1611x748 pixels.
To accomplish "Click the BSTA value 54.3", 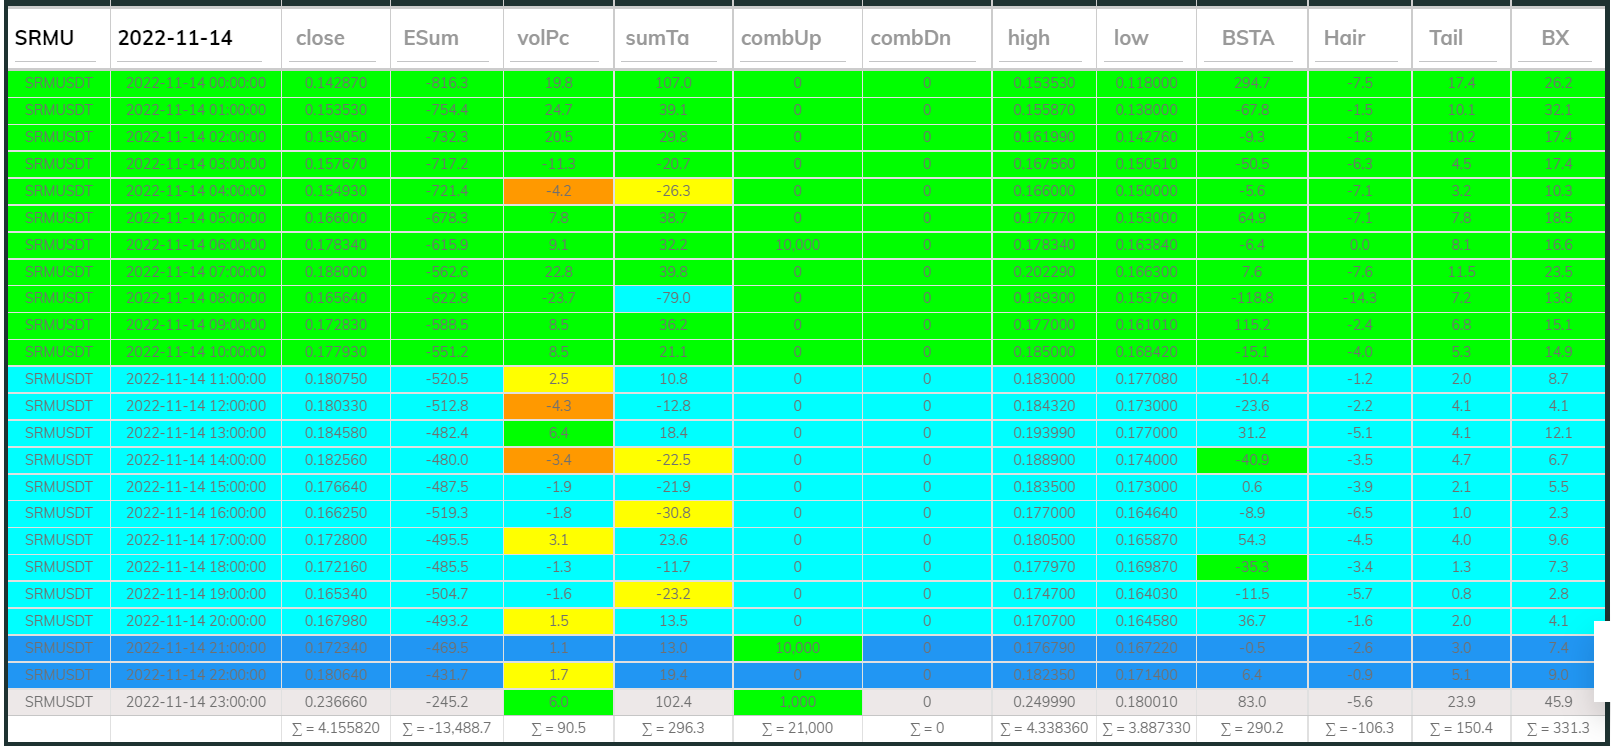I will point(1252,540).
